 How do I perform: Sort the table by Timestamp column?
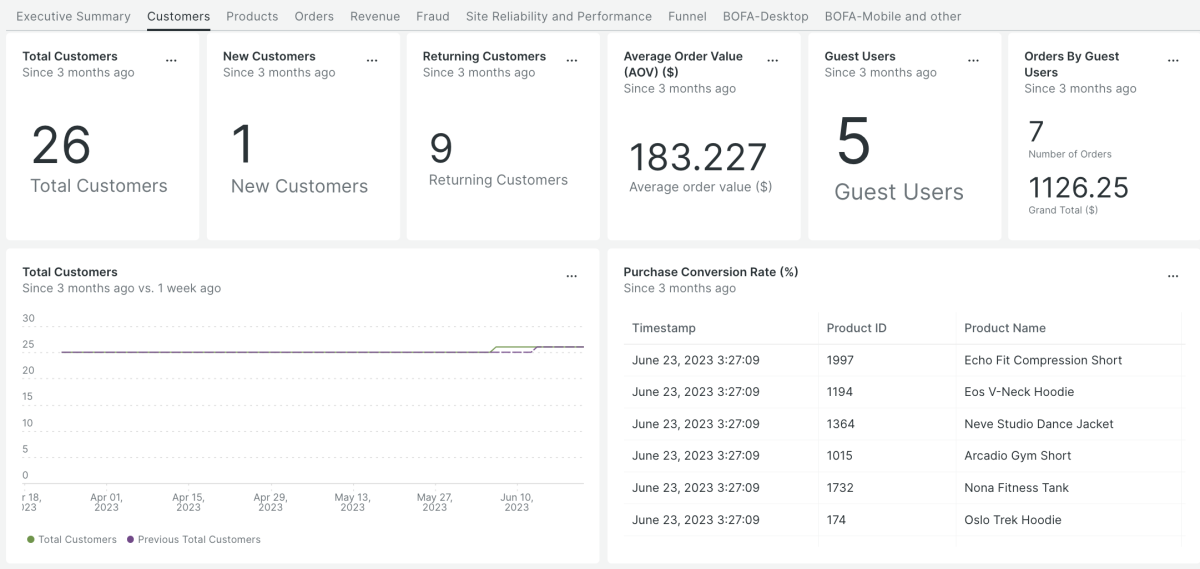(x=664, y=328)
